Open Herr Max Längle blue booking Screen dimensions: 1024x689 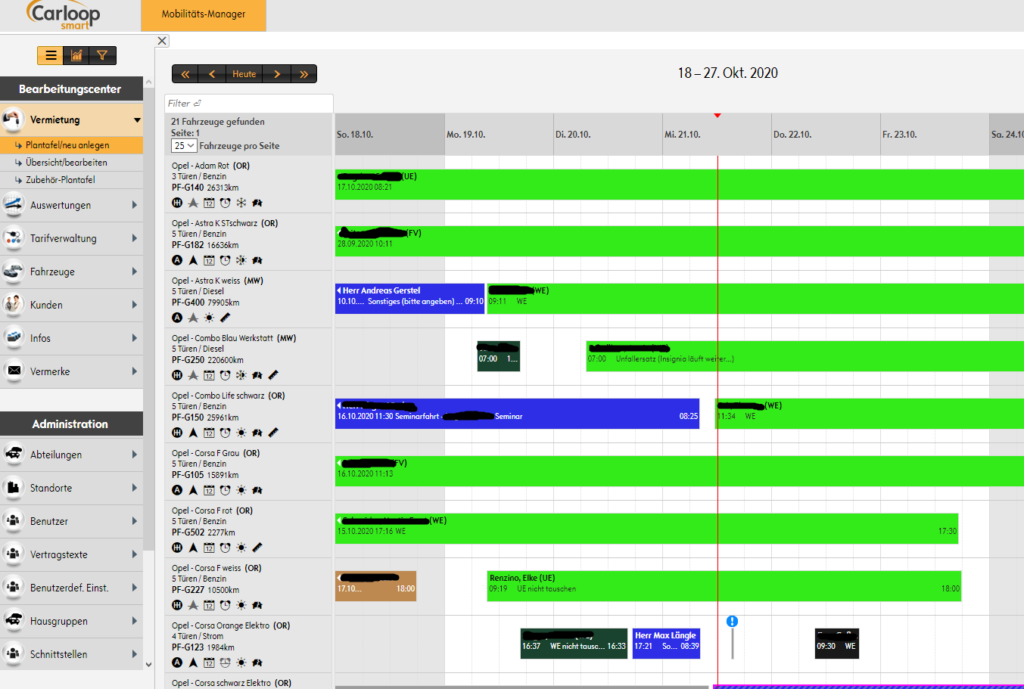[x=666, y=643]
